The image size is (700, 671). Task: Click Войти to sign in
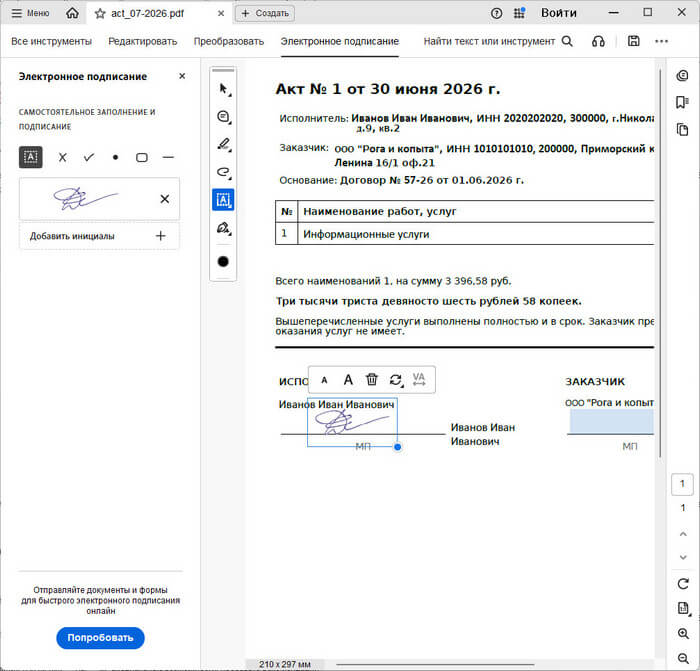click(x=558, y=13)
